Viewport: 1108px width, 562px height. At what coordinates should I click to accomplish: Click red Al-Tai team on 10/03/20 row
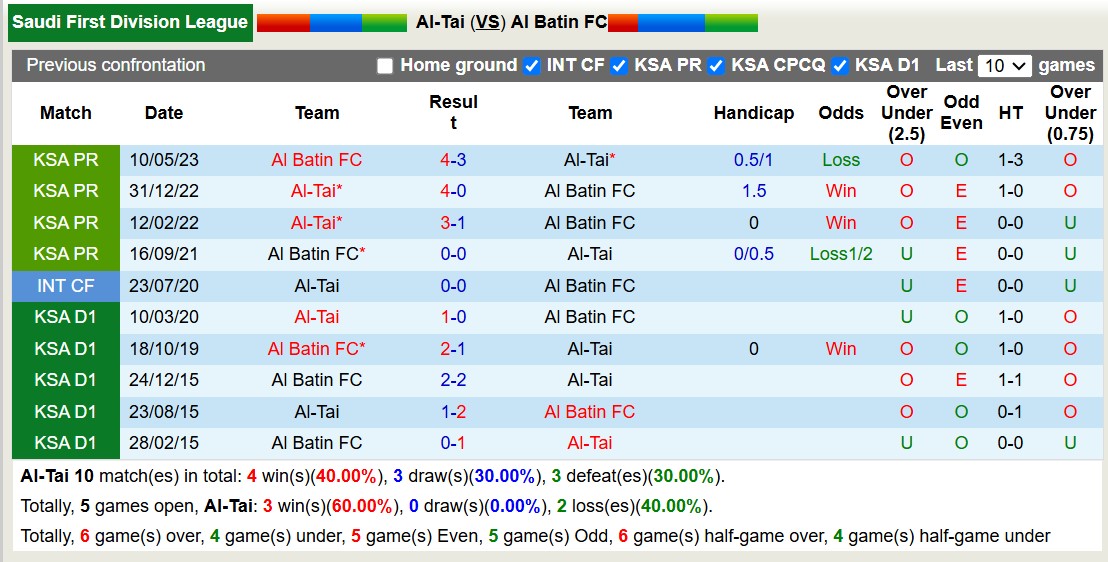pyautogui.click(x=316, y=317)
